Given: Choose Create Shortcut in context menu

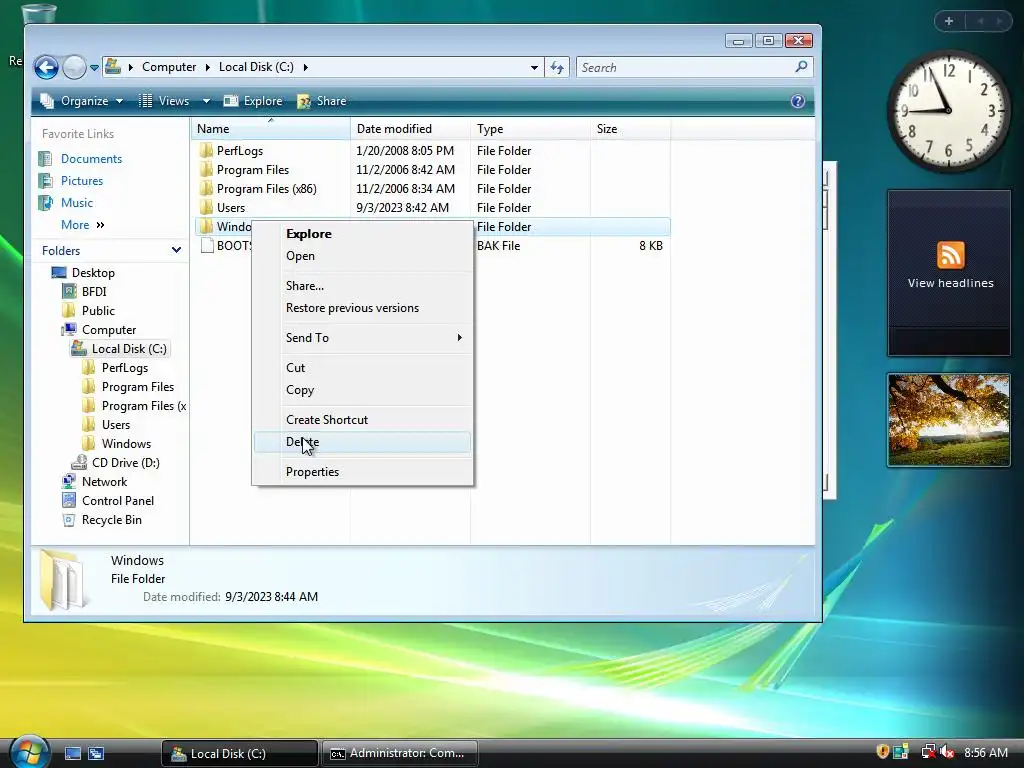Looking at the screenshot, I should (362, 420).
